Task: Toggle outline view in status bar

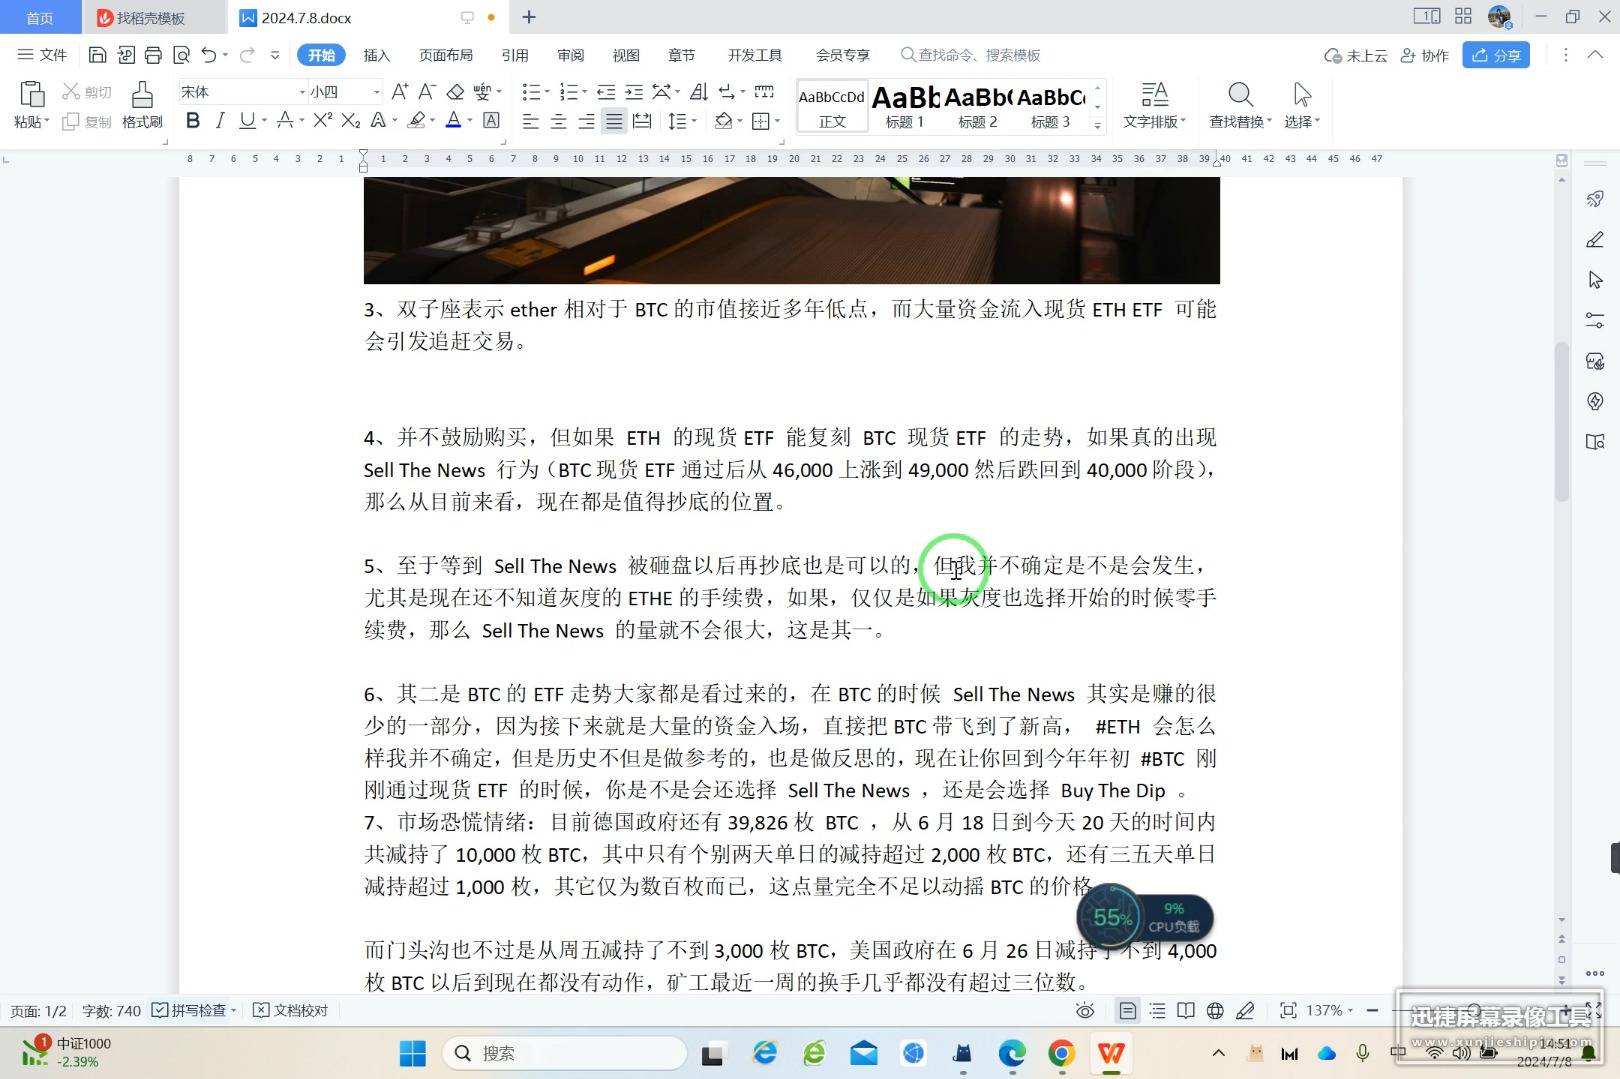Action: pos(1158,1011)
